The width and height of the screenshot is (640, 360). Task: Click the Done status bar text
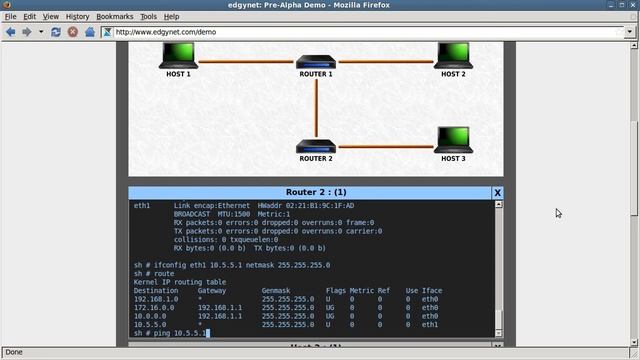(x=14, y=352)
